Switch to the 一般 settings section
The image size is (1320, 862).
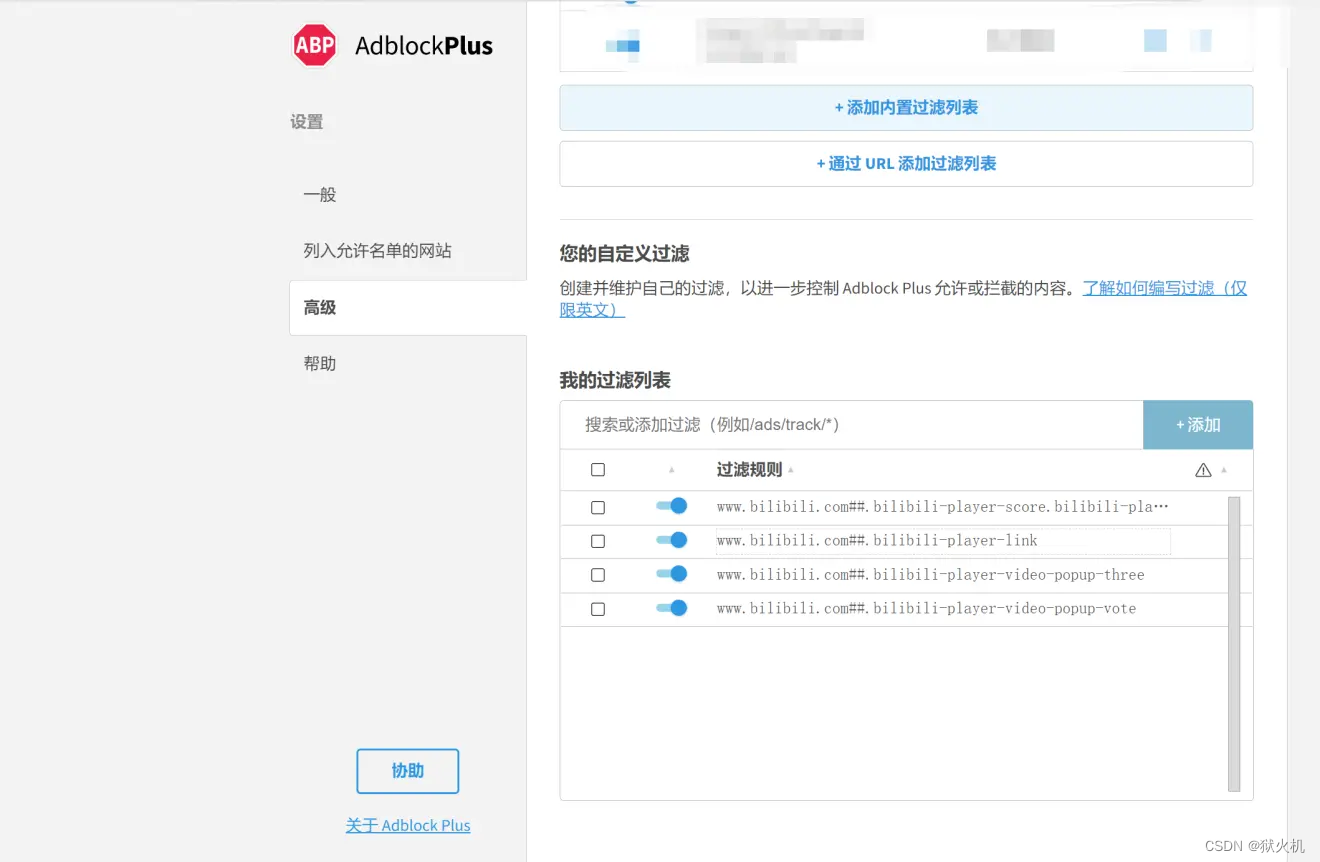[319, 195]
